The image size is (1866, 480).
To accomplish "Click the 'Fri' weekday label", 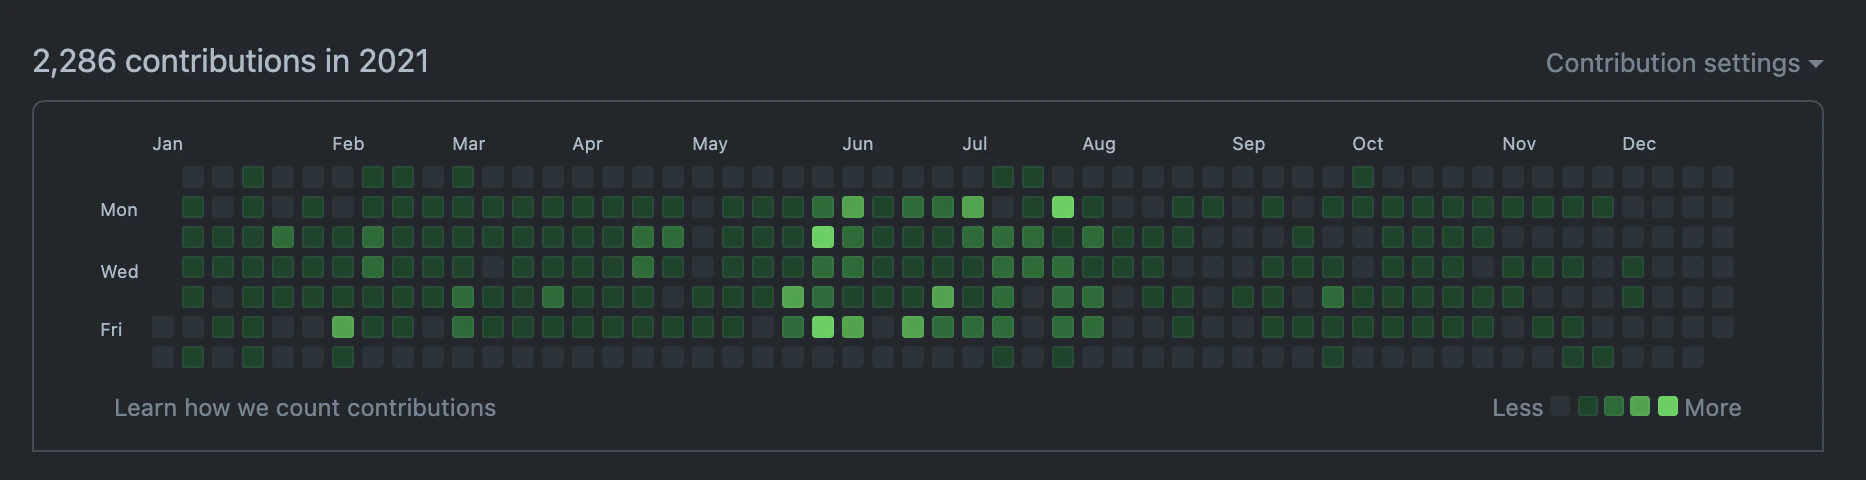I will click(111, 330).
